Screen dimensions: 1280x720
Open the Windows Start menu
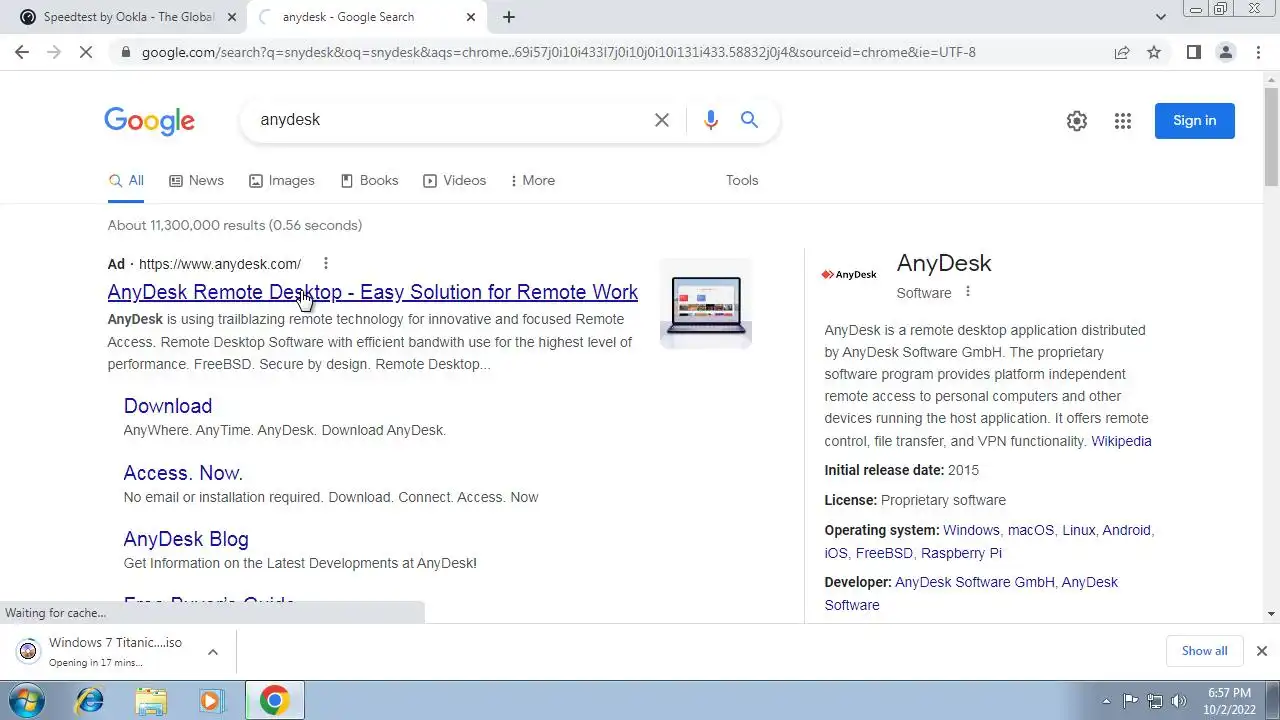[27, 700]
